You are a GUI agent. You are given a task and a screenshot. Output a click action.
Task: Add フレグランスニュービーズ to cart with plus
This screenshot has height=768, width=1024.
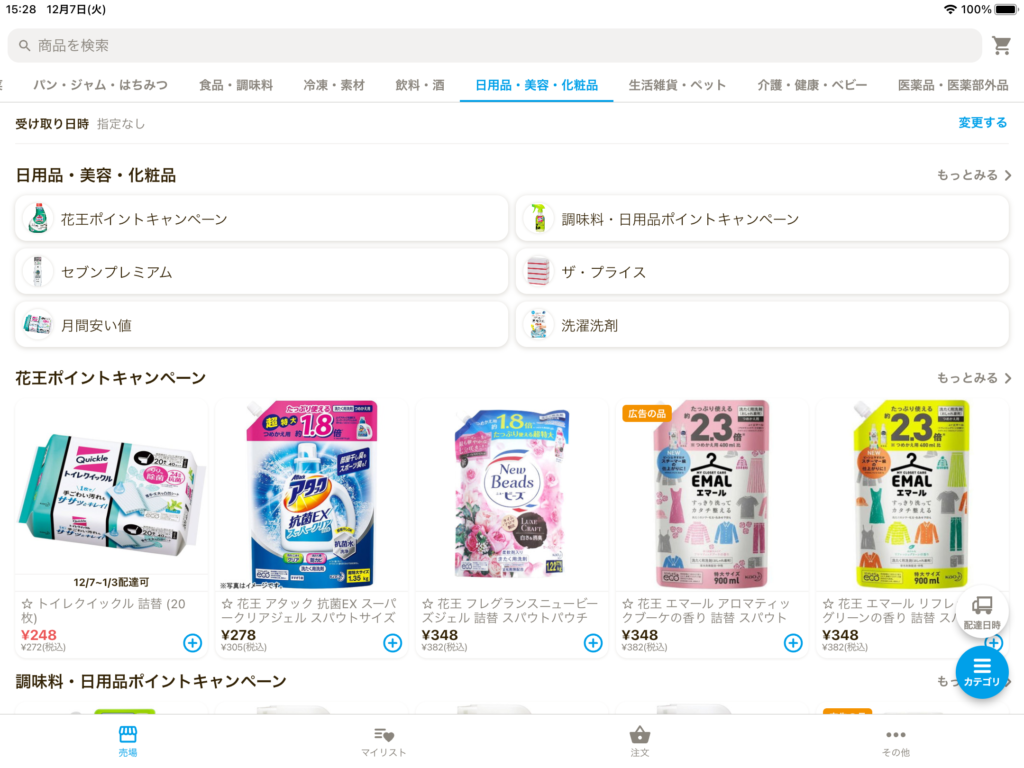click(593, 643)
